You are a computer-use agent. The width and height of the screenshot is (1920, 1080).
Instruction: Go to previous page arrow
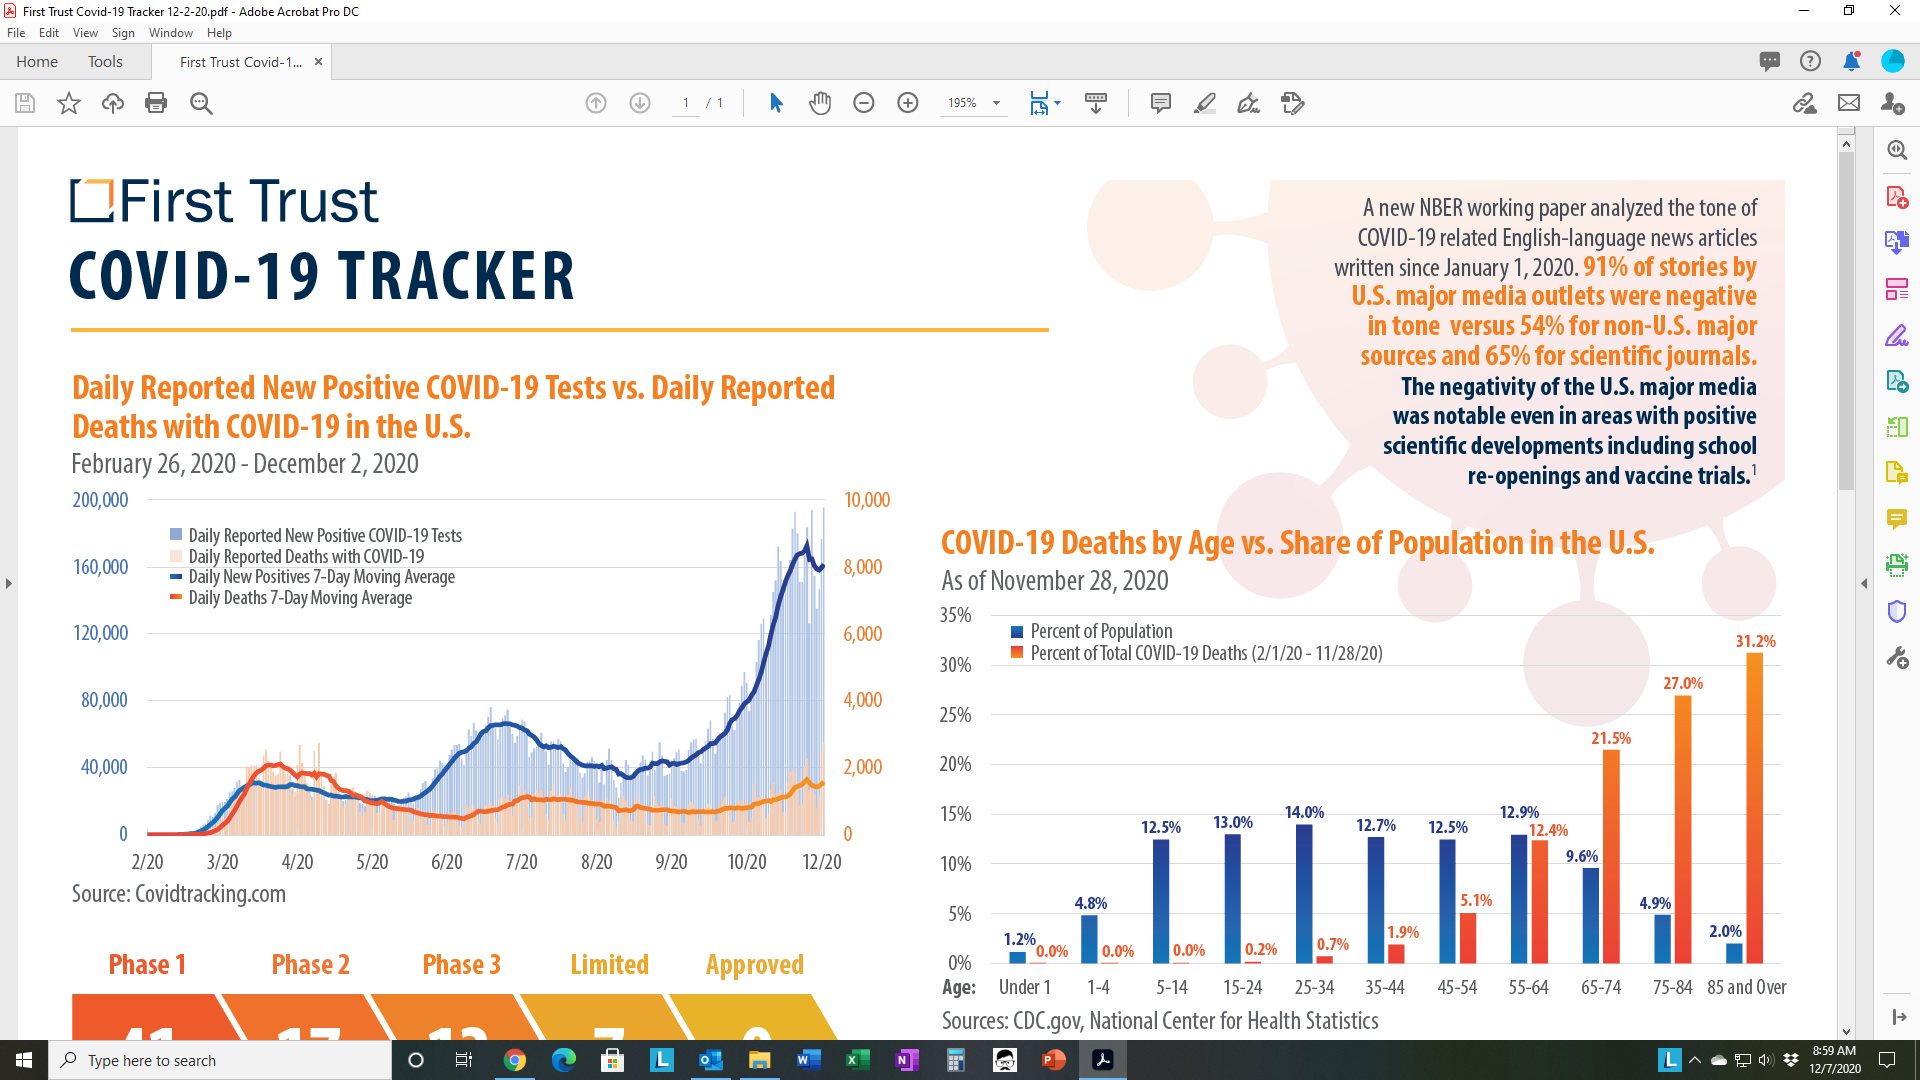point(596,103)
